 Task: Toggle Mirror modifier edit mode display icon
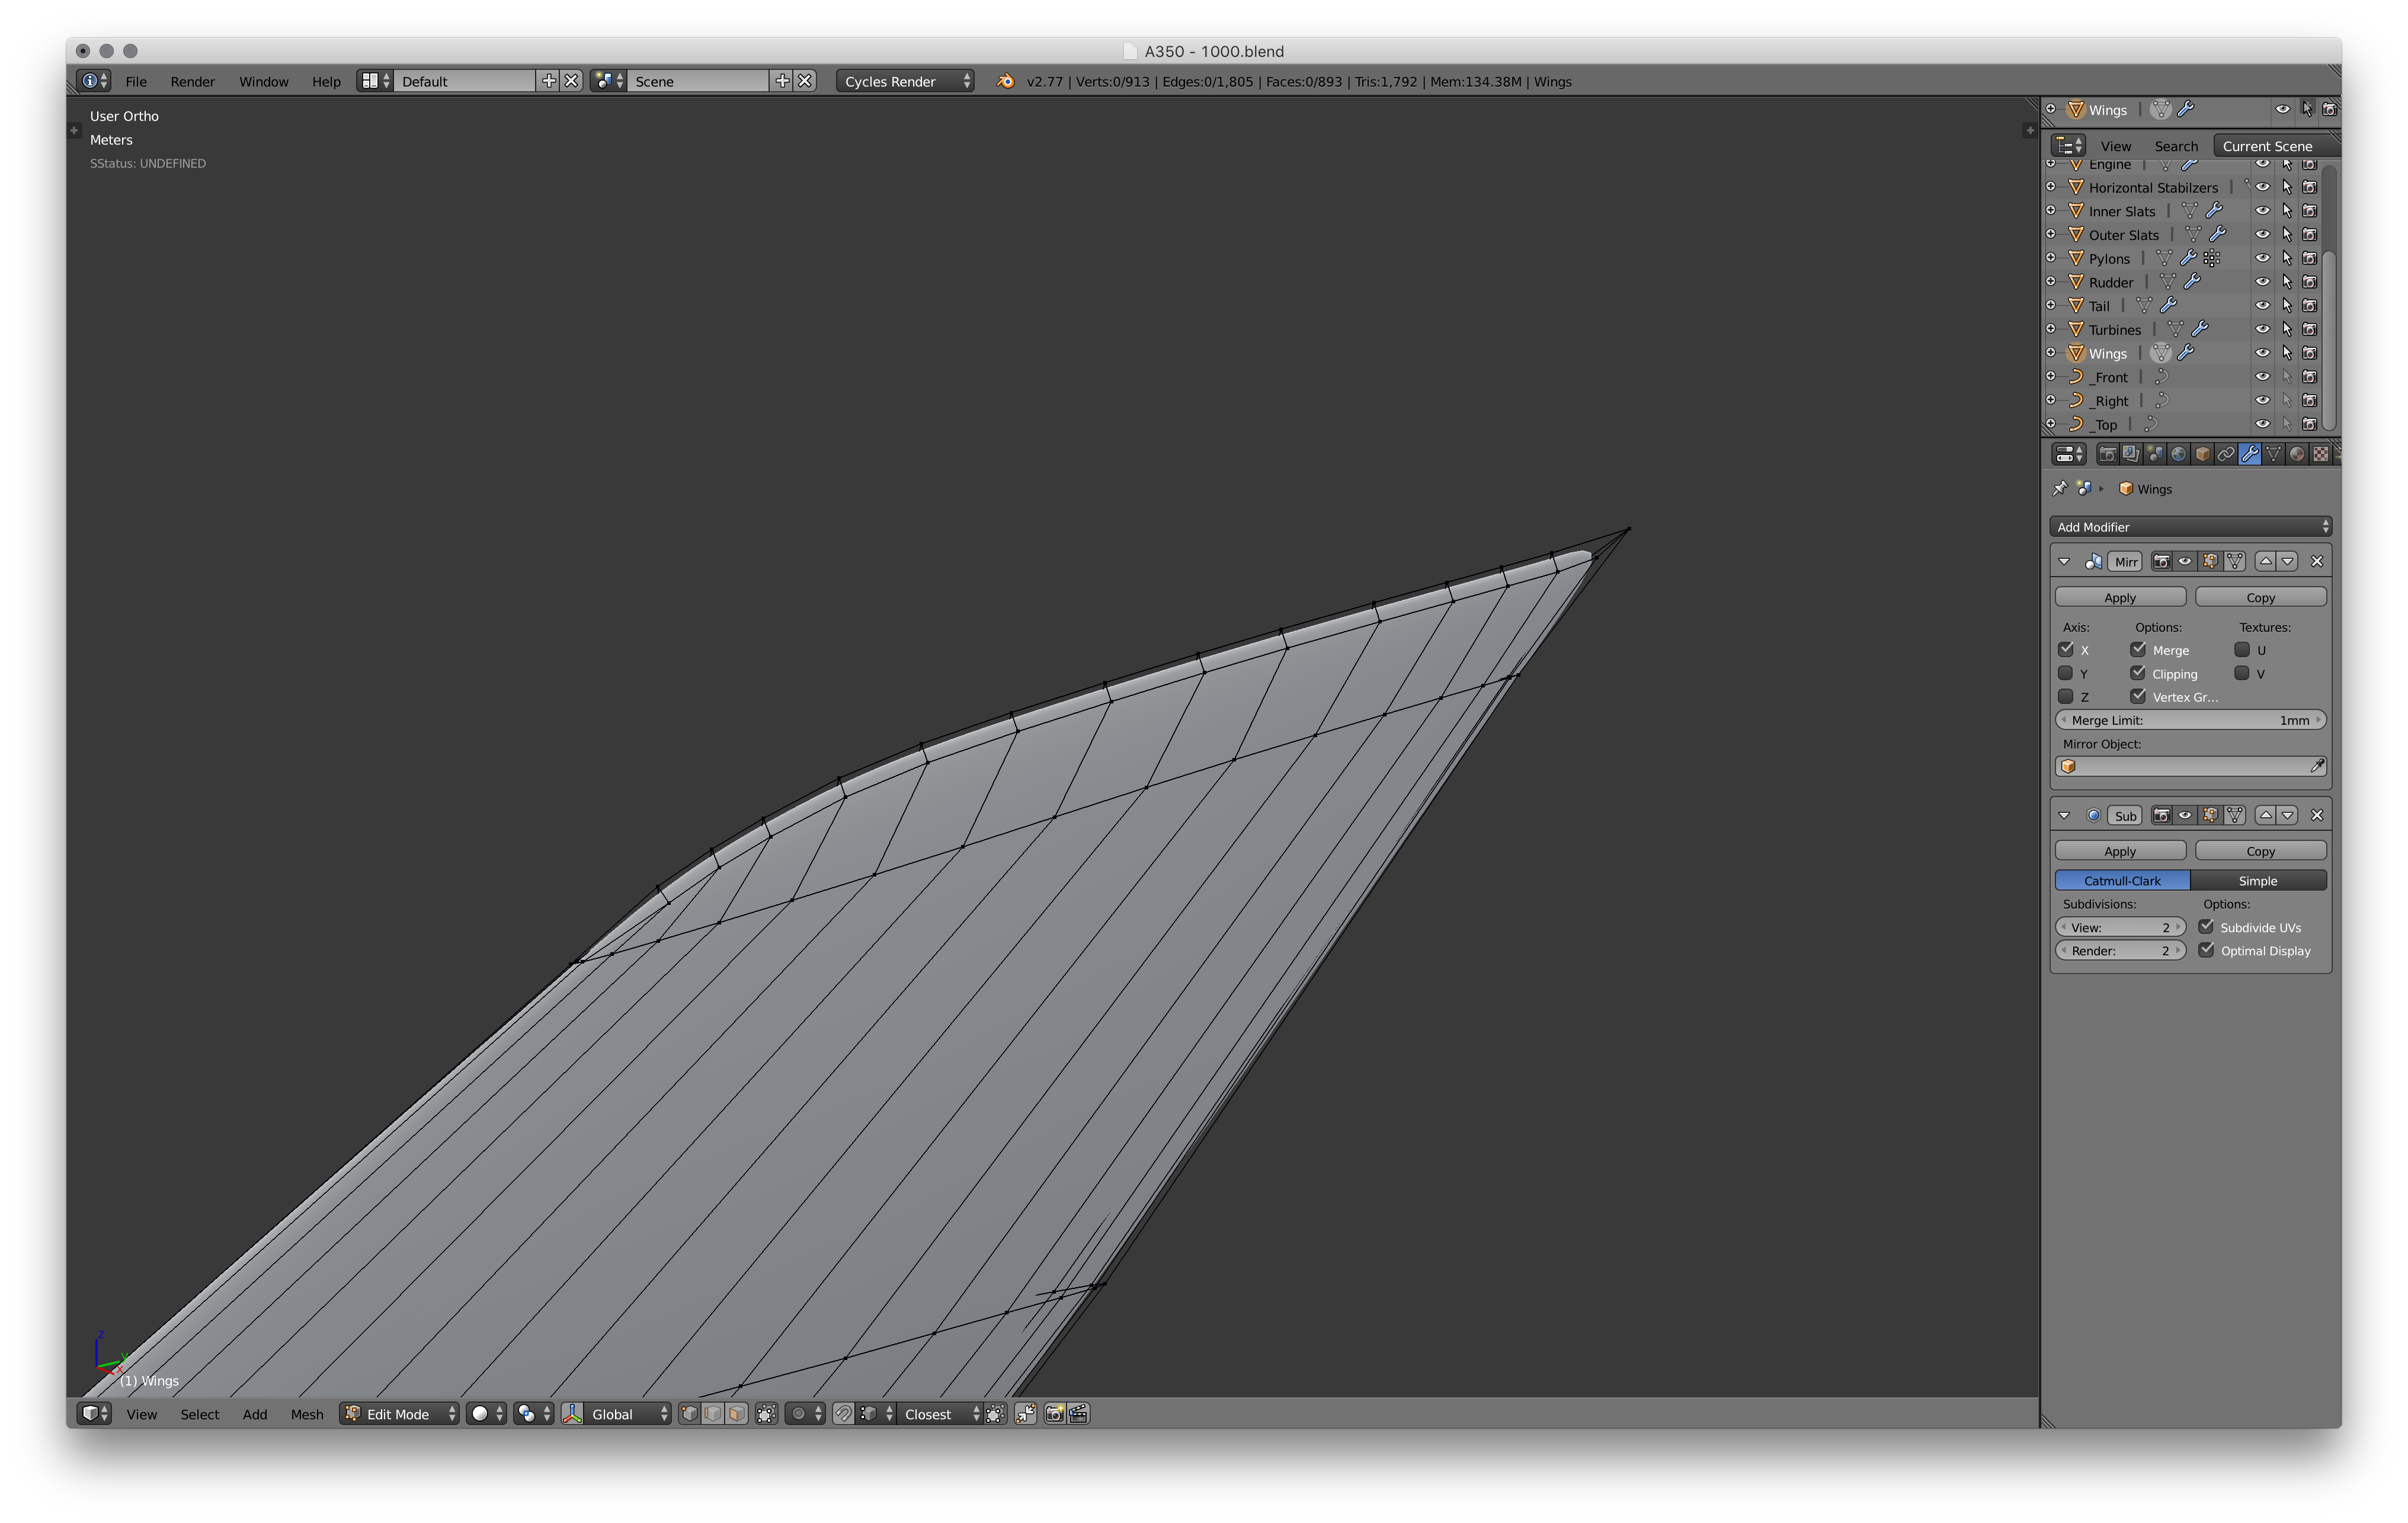point(2210,561)
